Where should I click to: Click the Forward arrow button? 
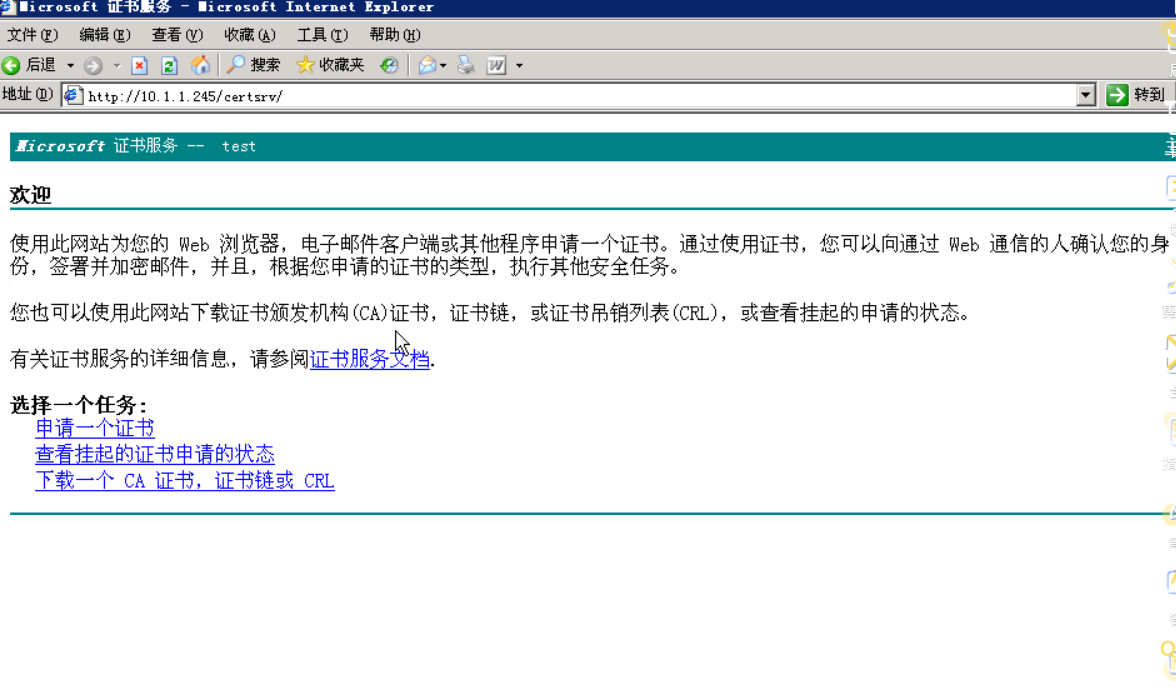pos(93,66)
